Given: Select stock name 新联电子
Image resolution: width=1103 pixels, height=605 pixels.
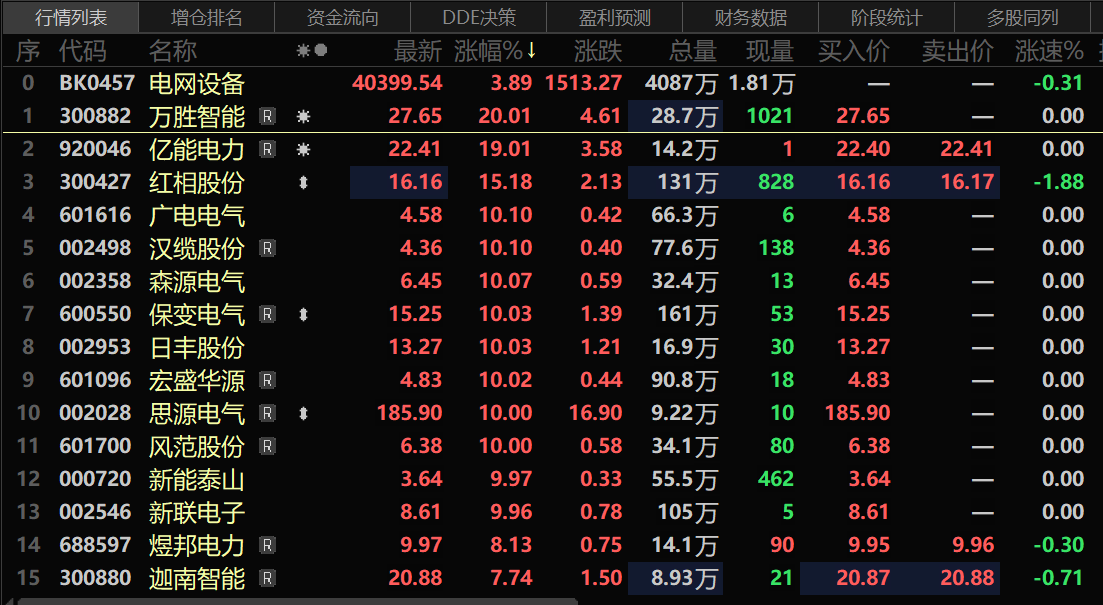Looking at the screenshot, I should pyautogui.click(x=197, y=512).
